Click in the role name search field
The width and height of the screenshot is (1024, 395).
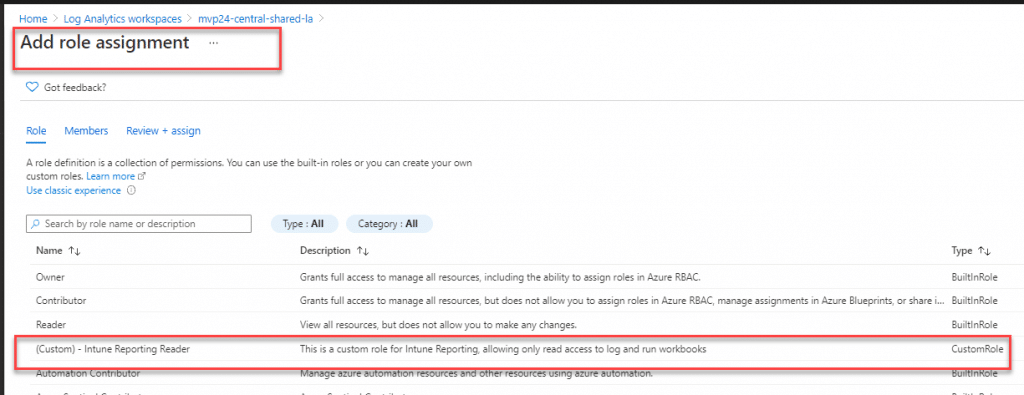tap(138, 224)
